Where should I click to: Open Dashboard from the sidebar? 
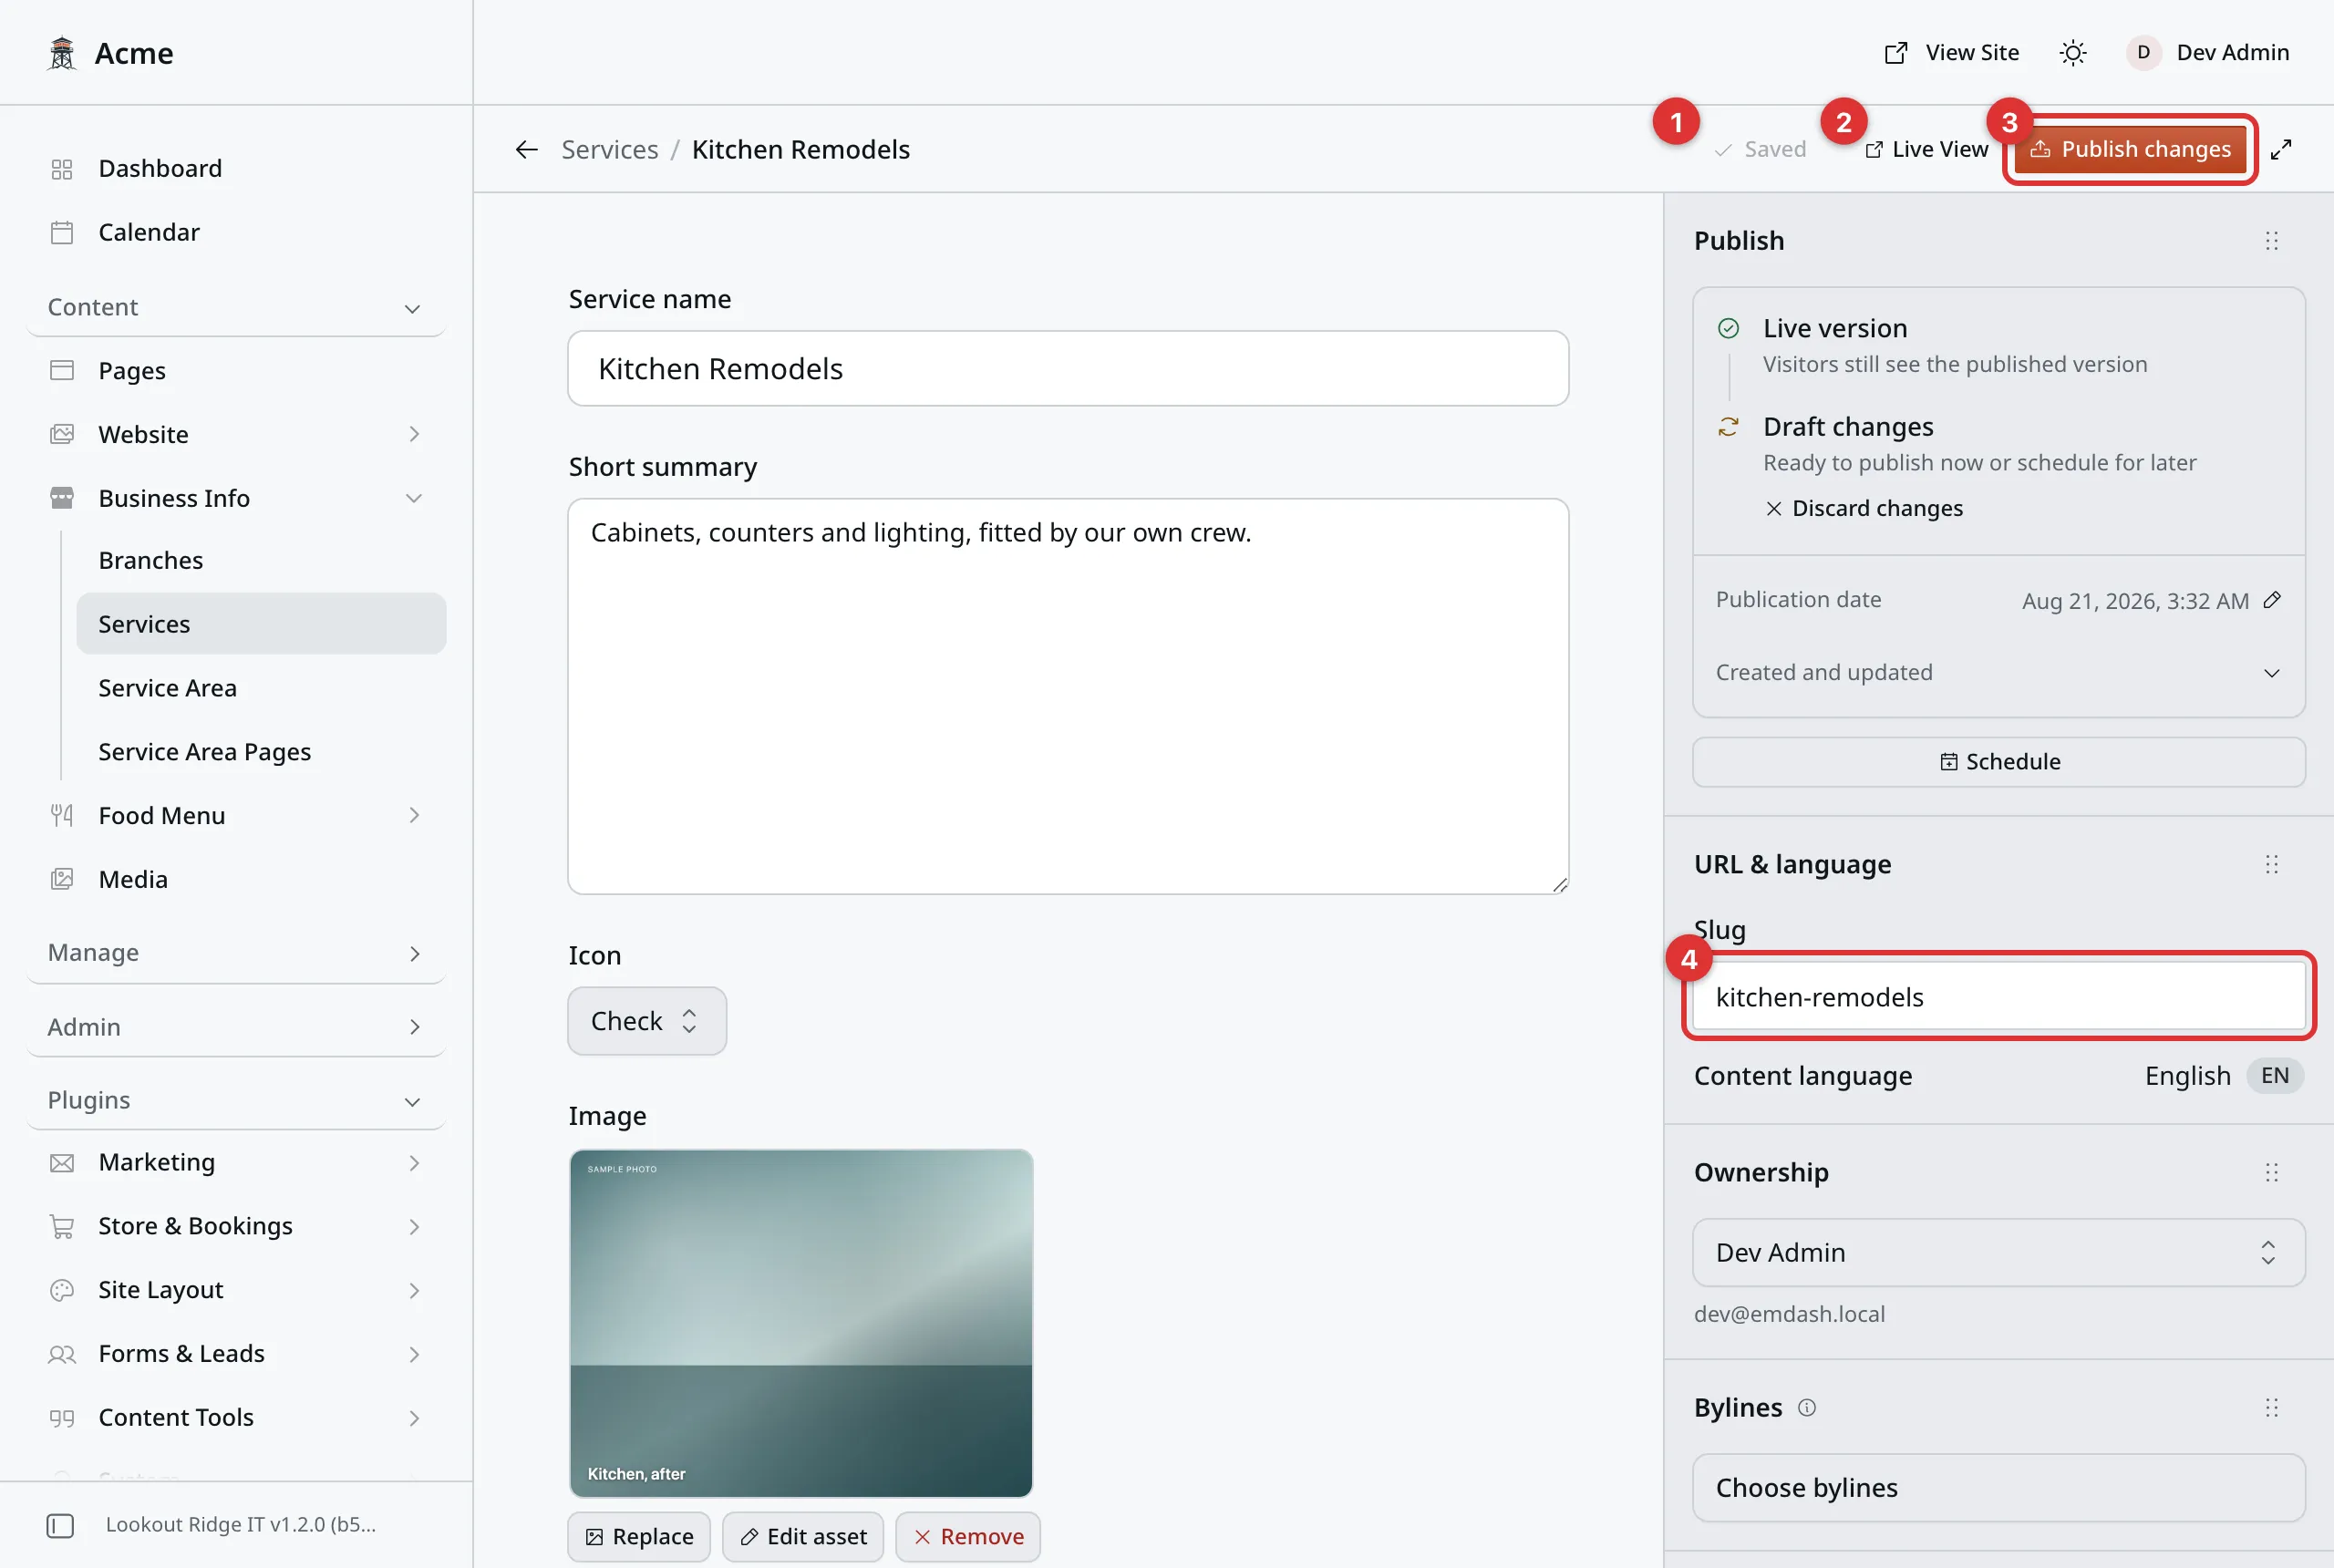point(236,169)
